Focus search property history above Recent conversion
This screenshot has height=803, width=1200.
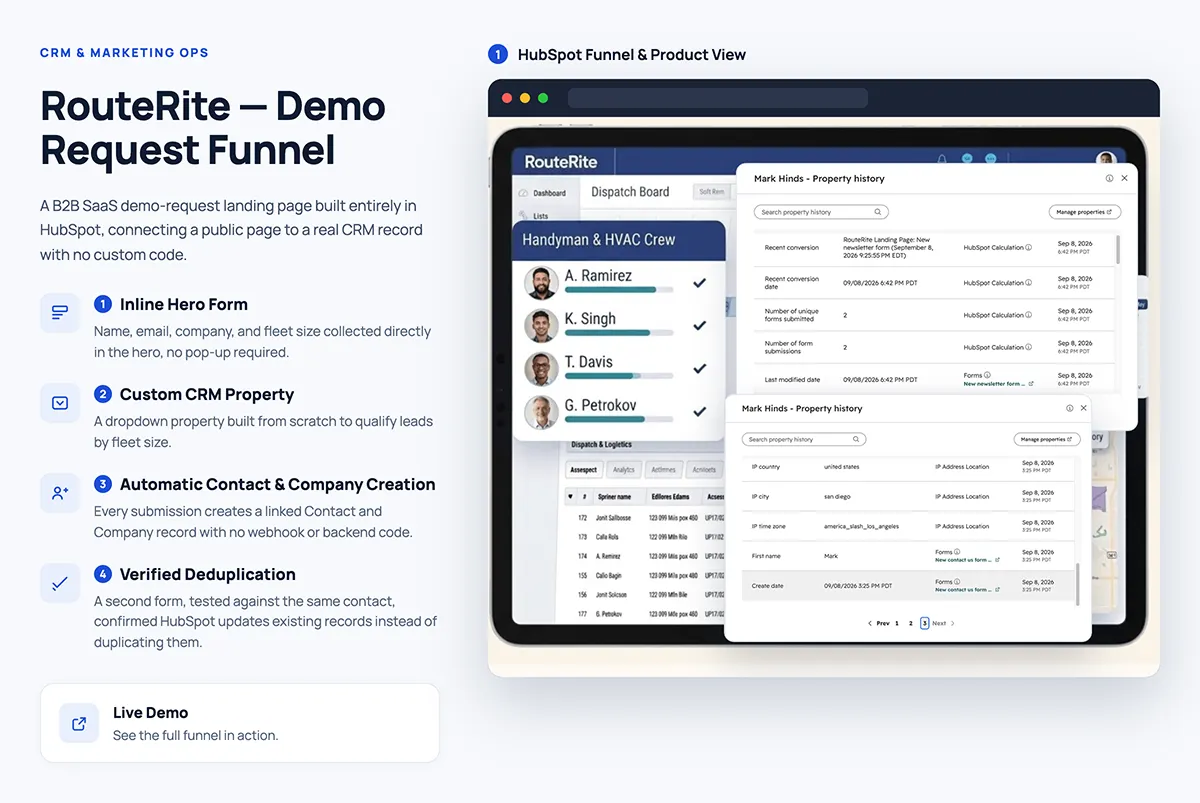(x=821, y=212)
